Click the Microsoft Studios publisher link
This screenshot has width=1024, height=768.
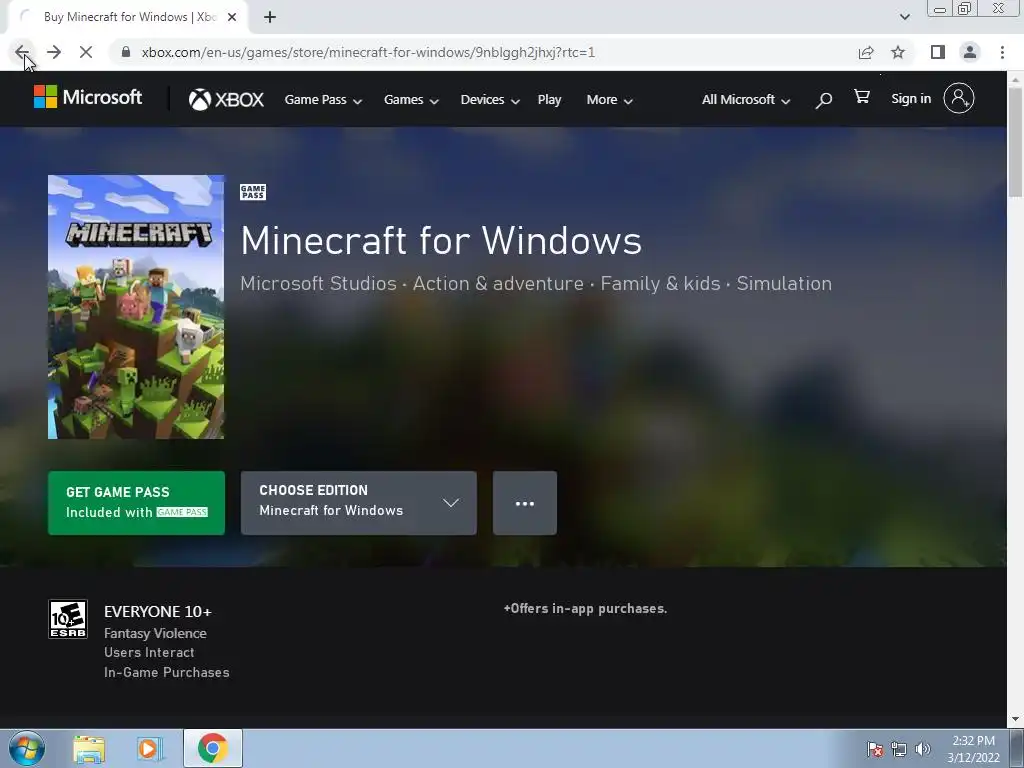click(x=318, y=283)
